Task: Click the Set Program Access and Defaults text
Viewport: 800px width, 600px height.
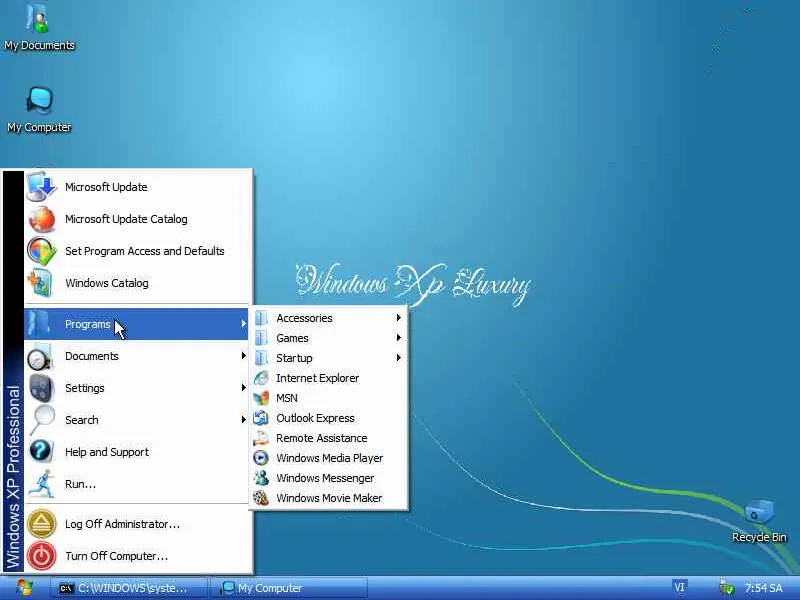Action: [x=144, y=251]
